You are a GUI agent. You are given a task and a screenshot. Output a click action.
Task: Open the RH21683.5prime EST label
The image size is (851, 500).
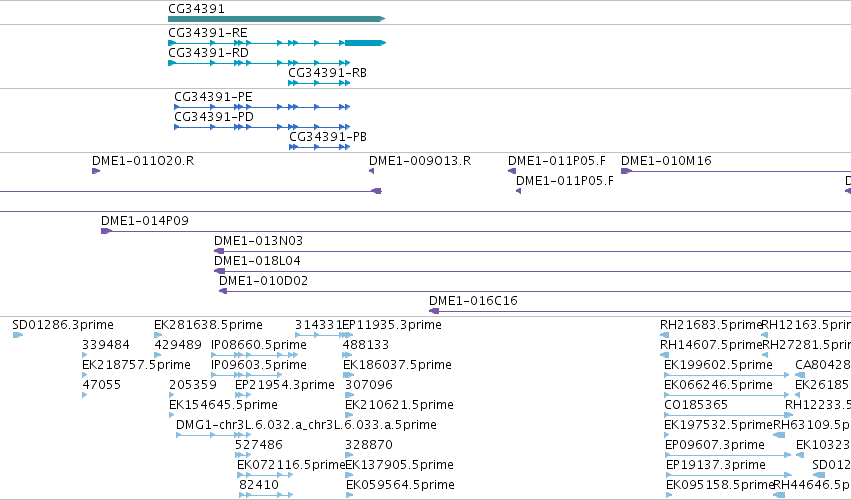711,325
